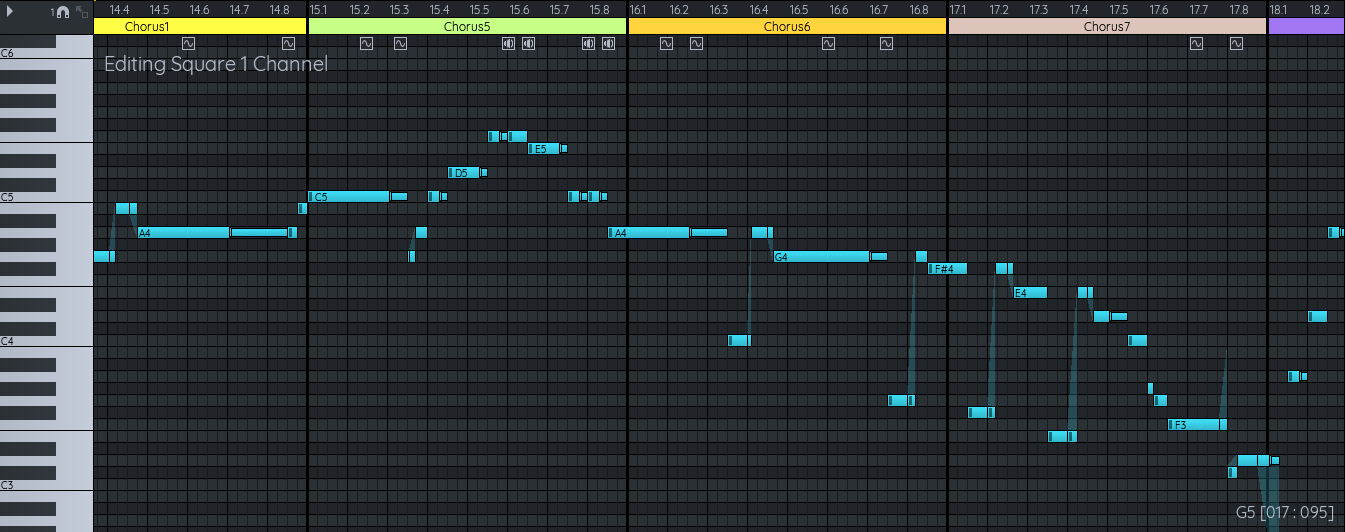Seek to beat 16.1 on the timeline
Screen dimensions: 1345x532
[640, 10]
